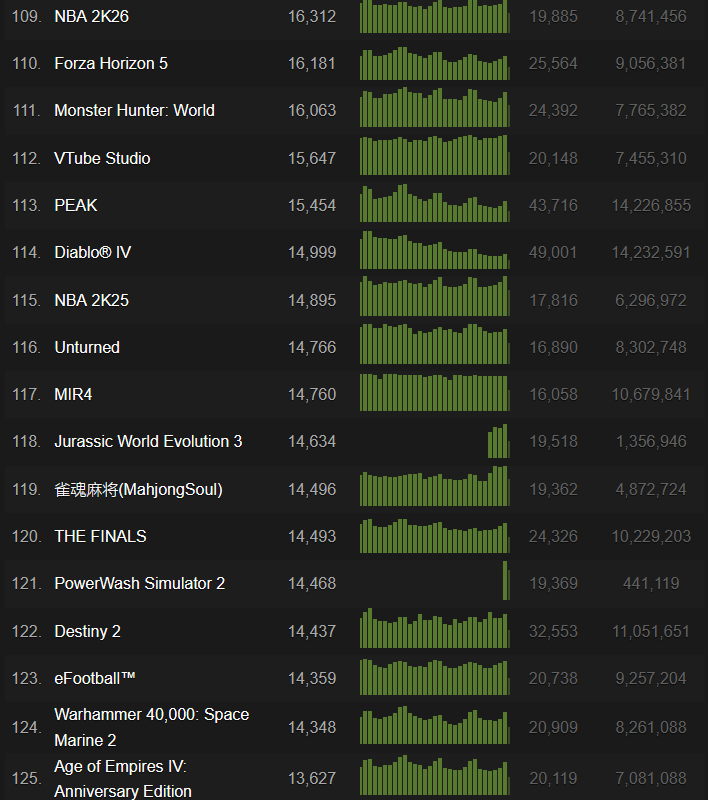Viewport: 708px width, 800px height.
Task: Click the VTube Studio bar chart
Action: [435, 155]
